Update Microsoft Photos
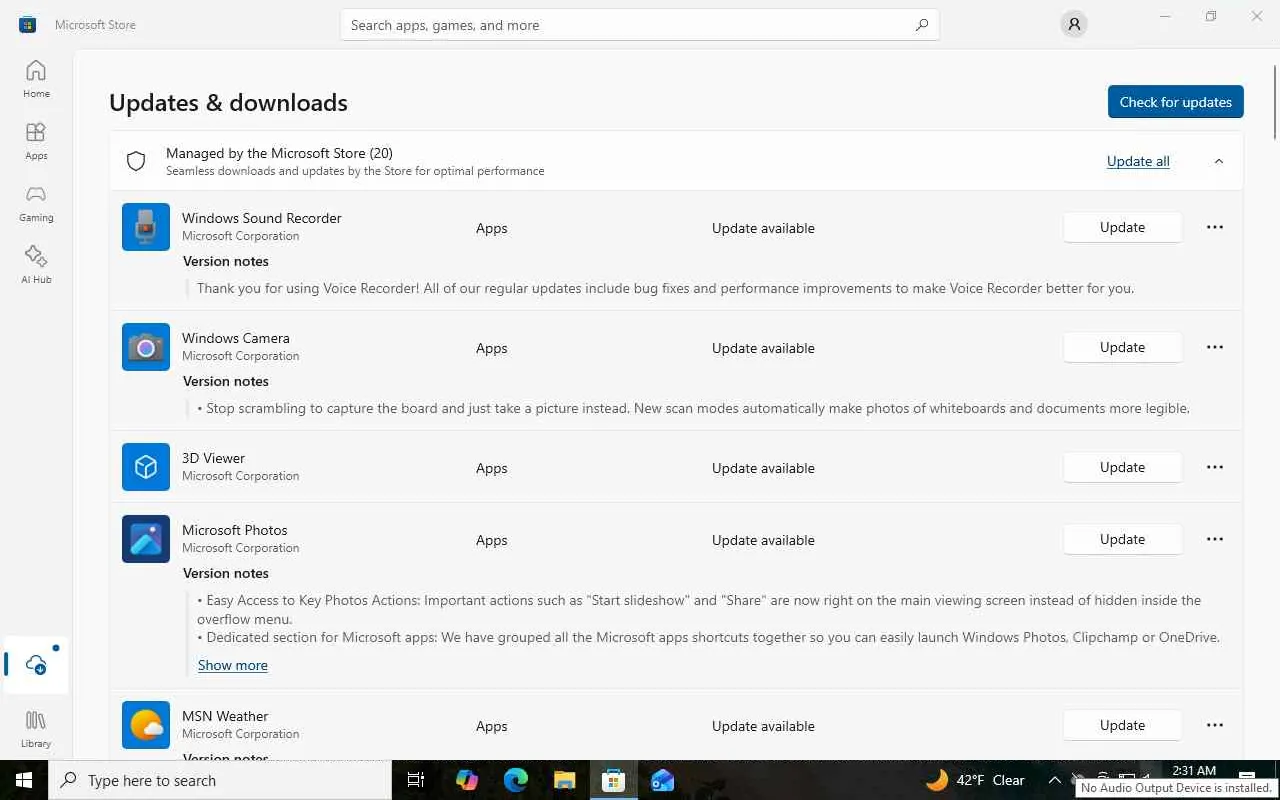Viewport: 1280px width, 800px height. pyautogui.click(x=1122, y=539)
